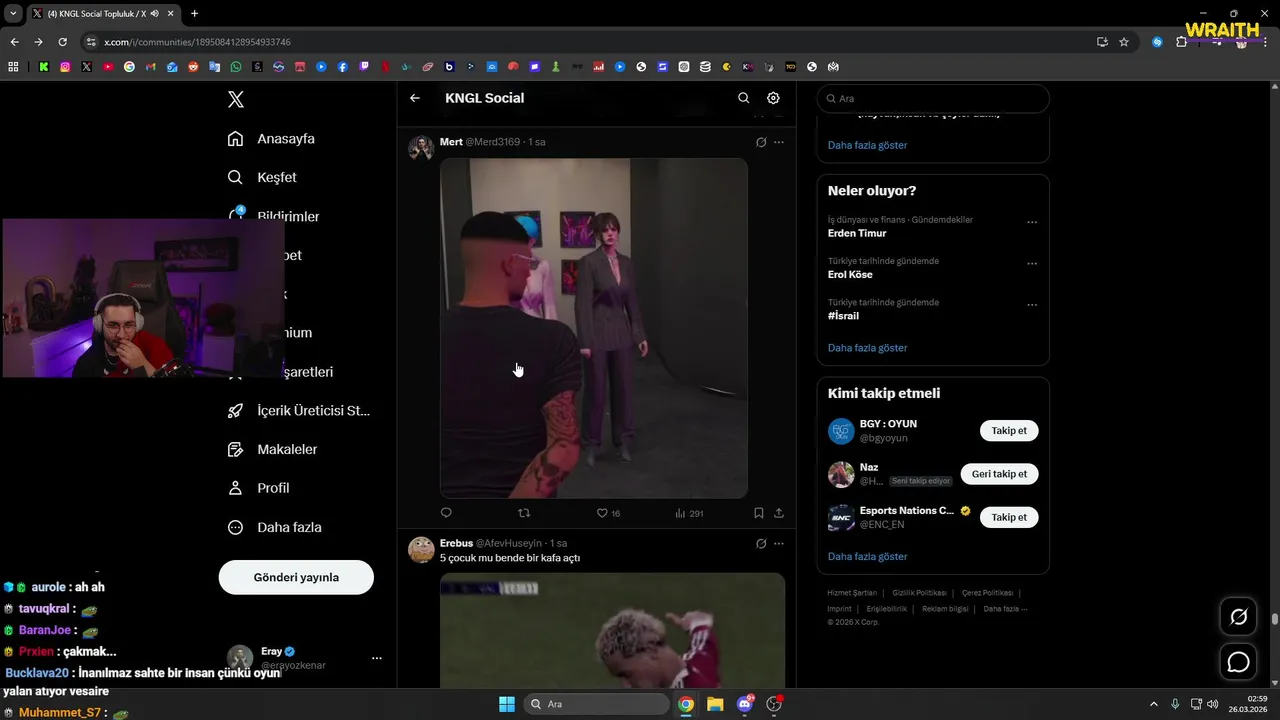This screenshot has width=1280, height=720.
Task: Click the page vertical scrollbar thumb
Action: click(x=1274, y=619)
